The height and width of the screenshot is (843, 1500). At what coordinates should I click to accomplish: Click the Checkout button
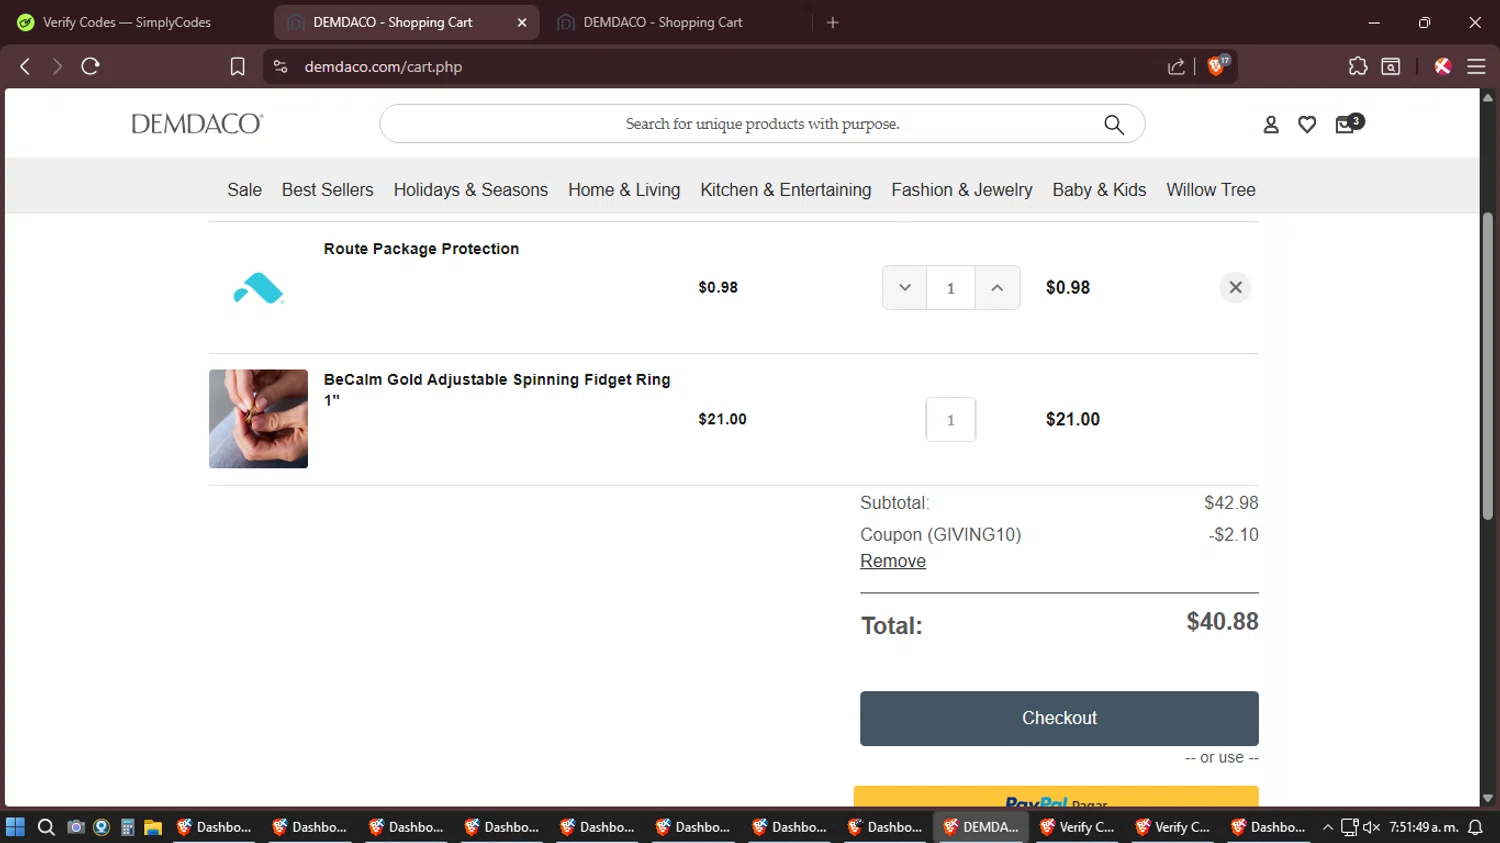pos(1059,718)
